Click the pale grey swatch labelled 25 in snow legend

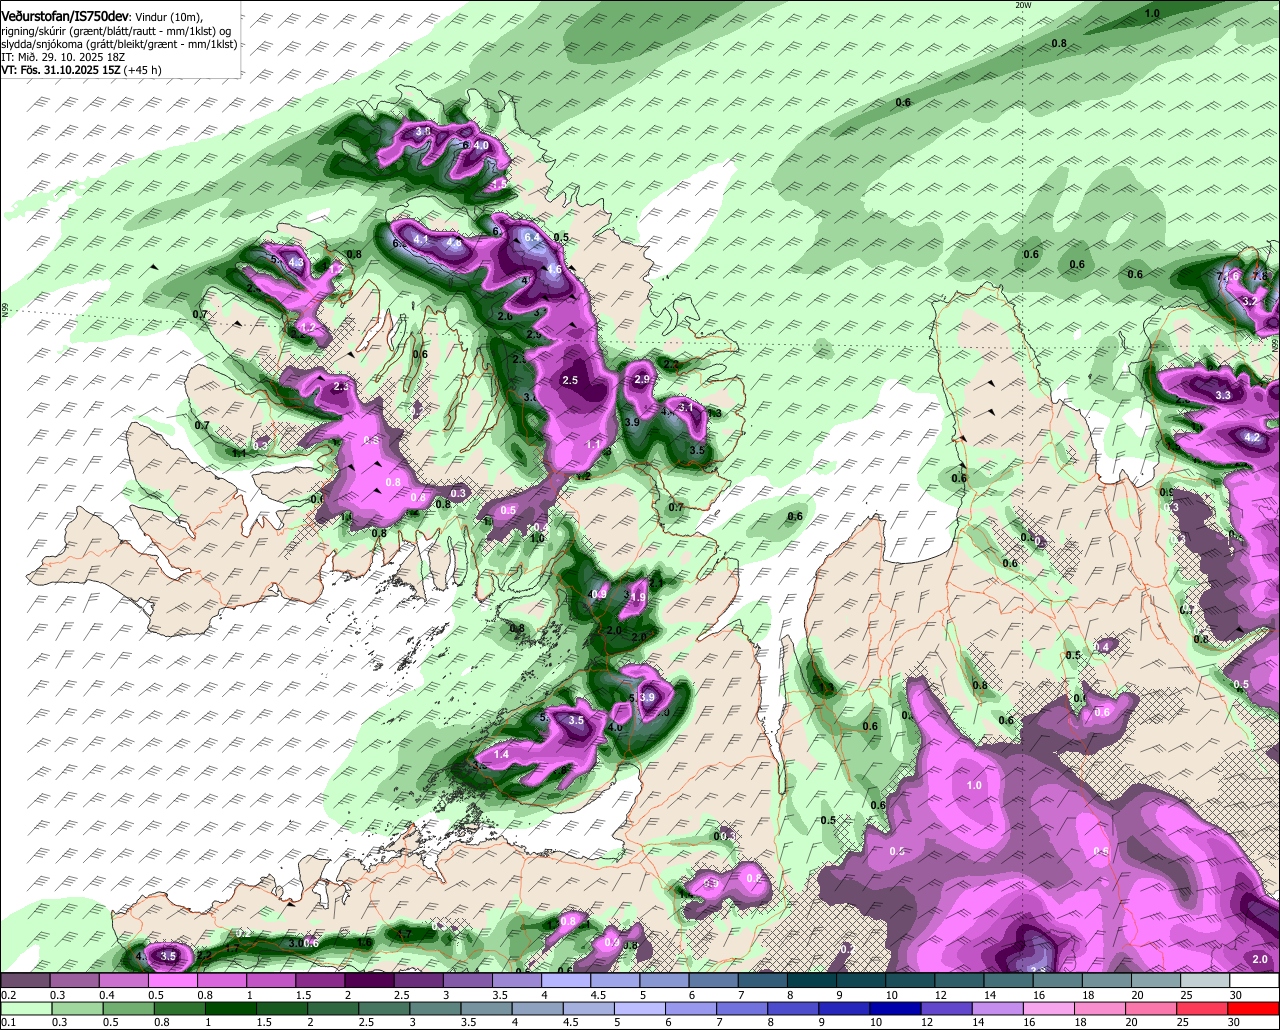click(x=1206, y=980)
